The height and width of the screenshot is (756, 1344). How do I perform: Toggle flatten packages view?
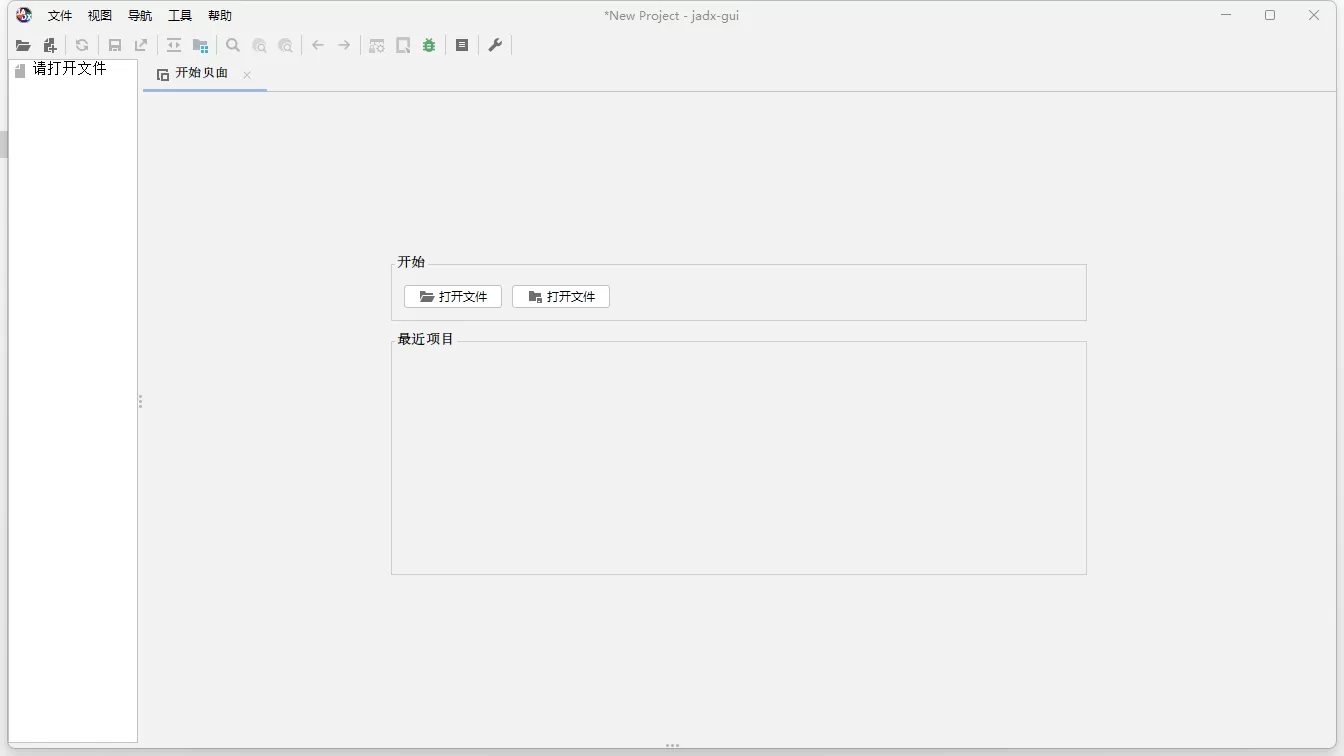(x=199, y=45)
